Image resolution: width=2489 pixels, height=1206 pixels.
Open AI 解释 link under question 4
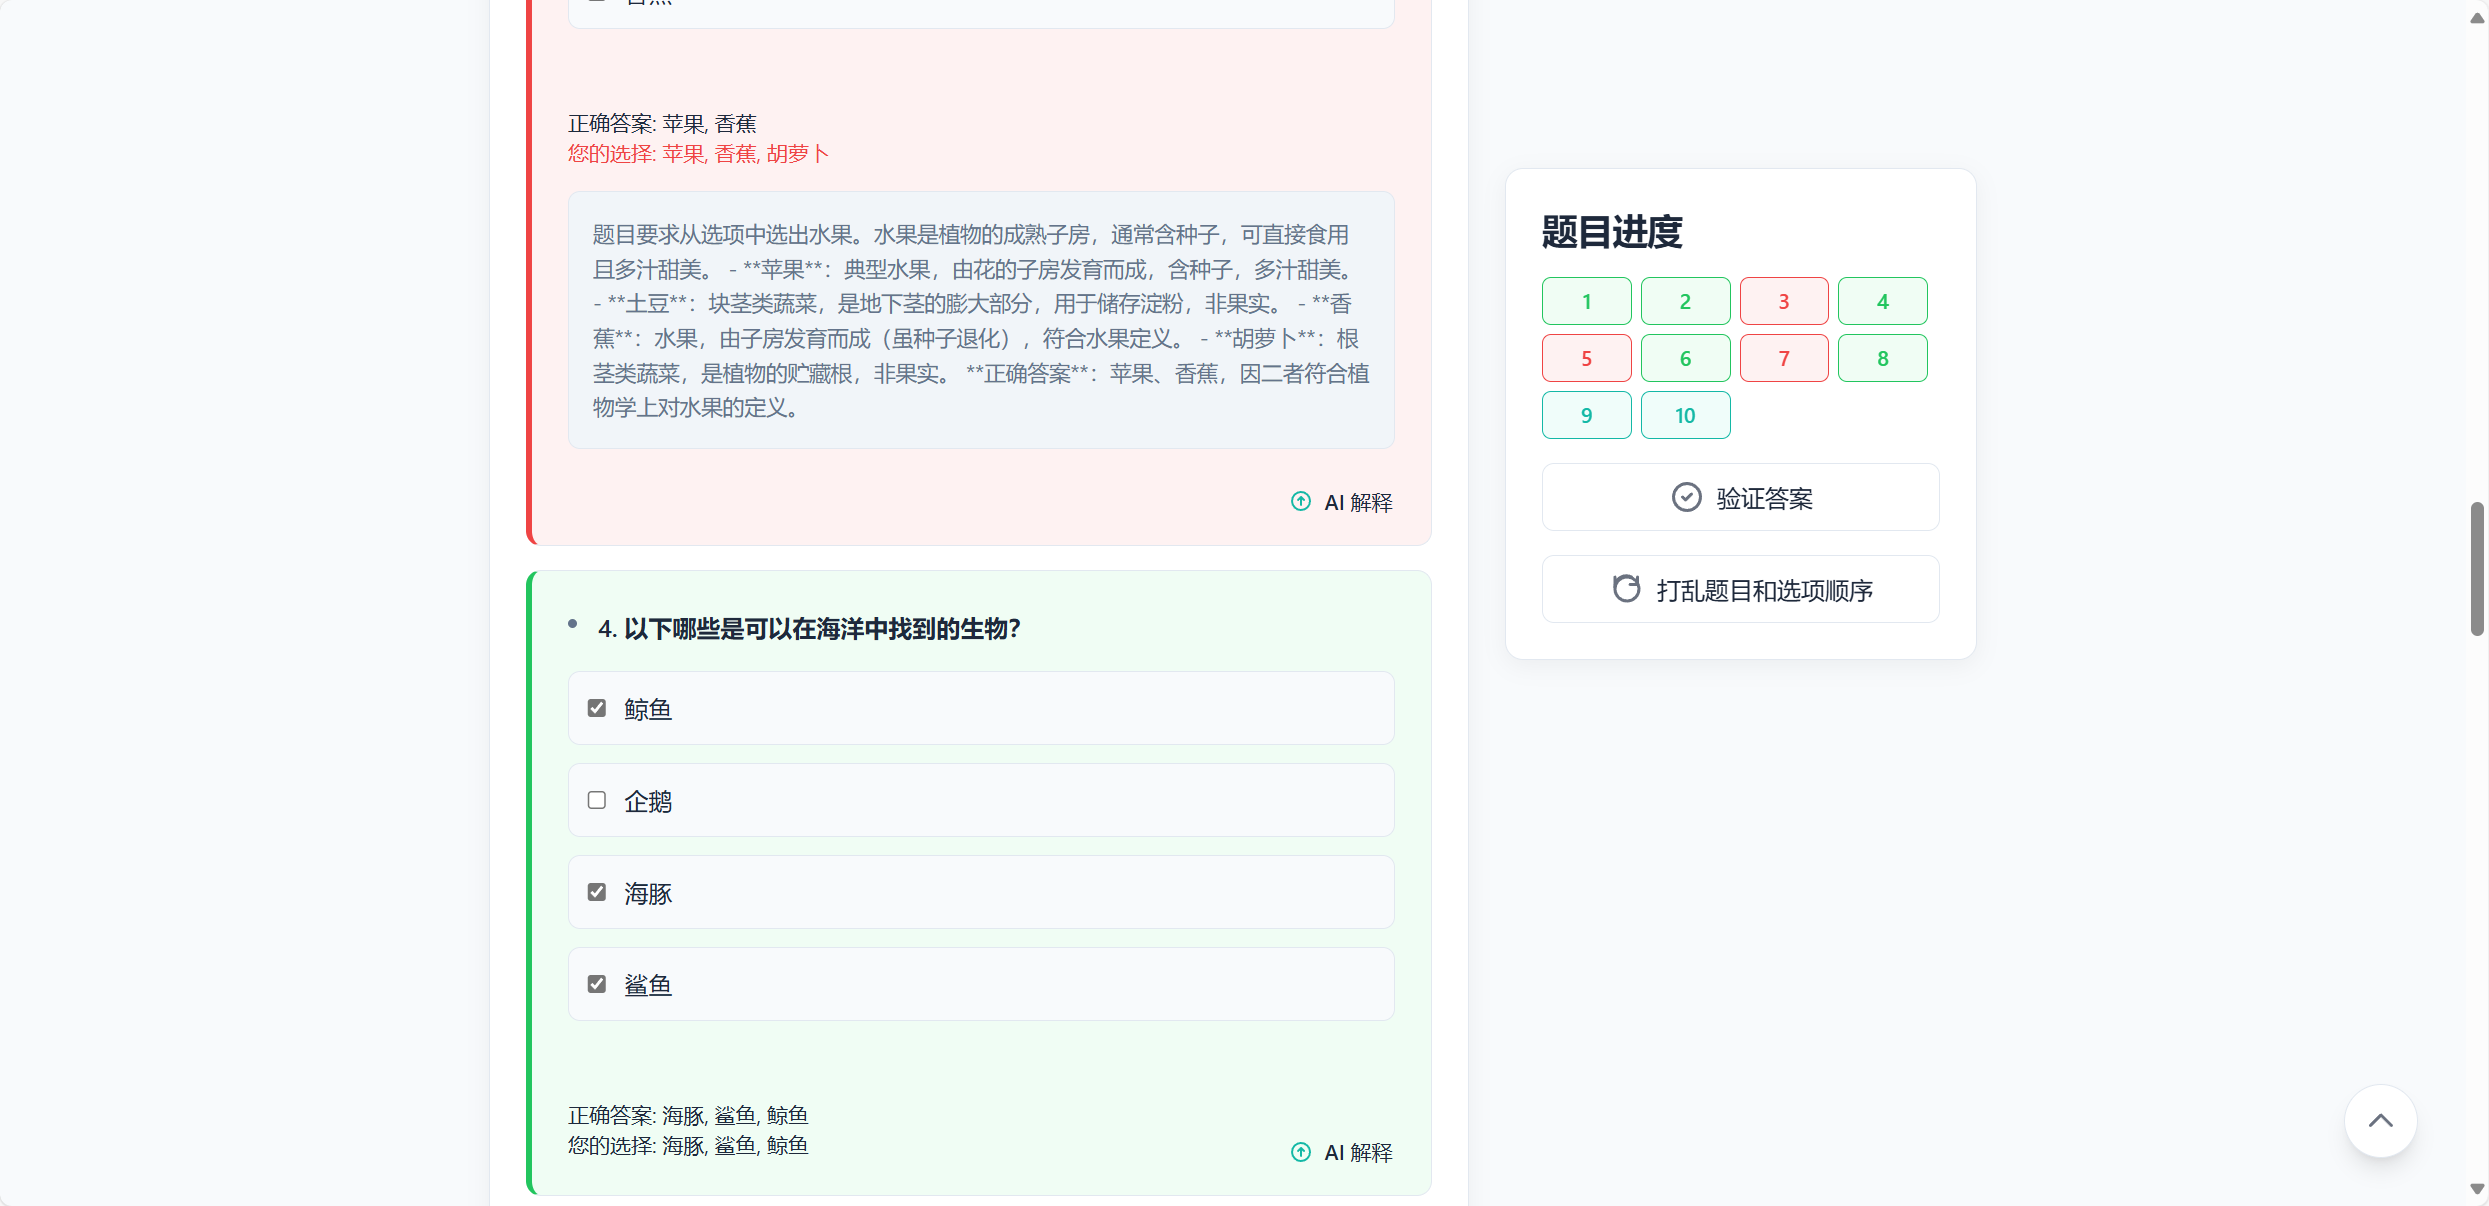(x=1357, y=1153)
